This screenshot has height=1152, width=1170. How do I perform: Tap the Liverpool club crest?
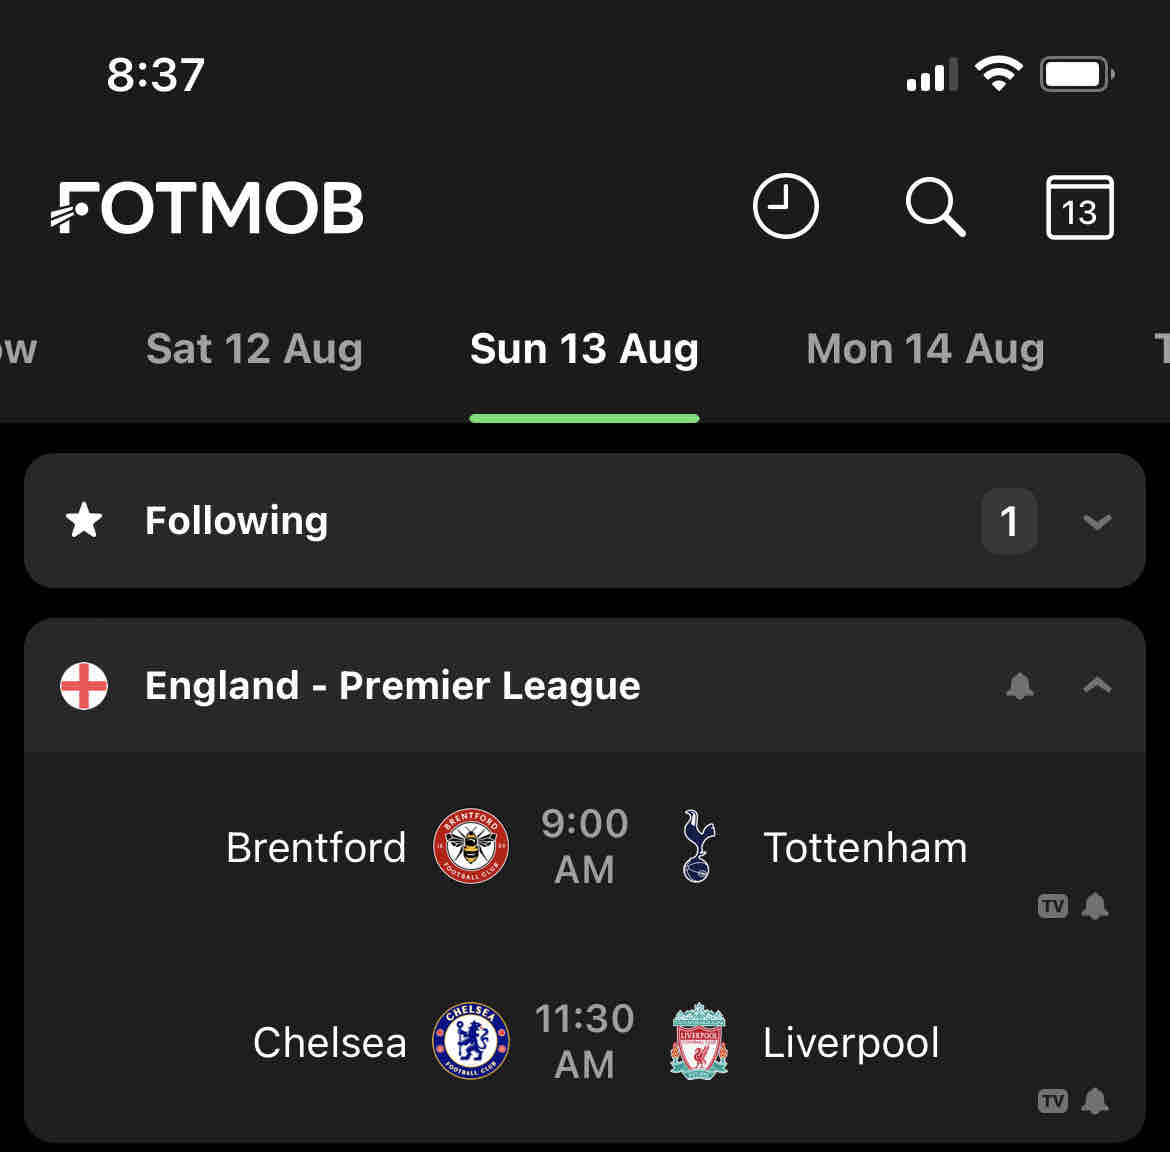(698, 1041)
